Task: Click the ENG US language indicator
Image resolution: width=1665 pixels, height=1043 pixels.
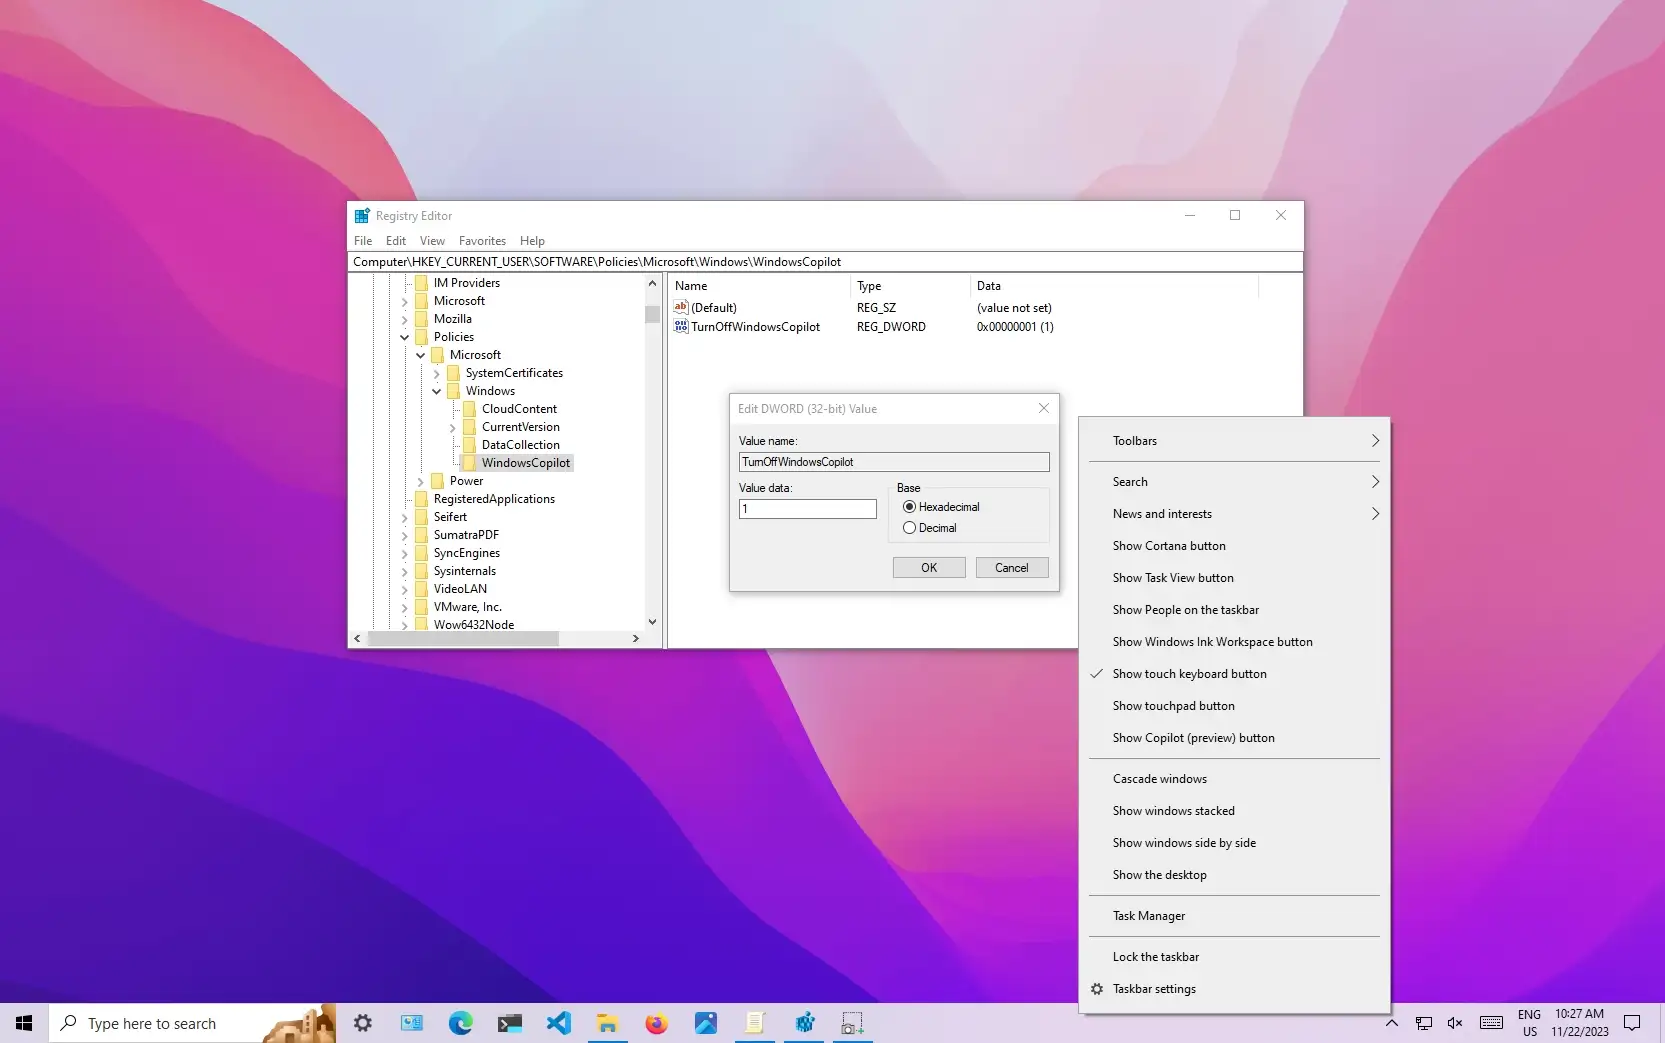Action: tap(1529, 1023)
